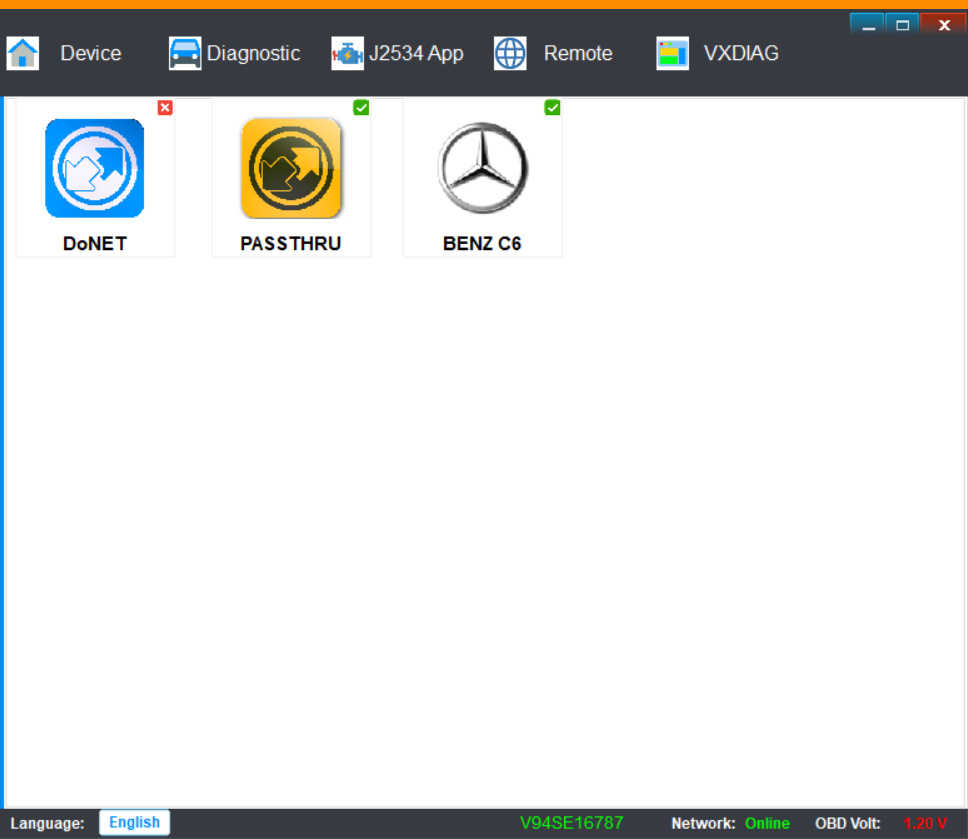Select the PASSTHRU label text

(x=291, y=243)
